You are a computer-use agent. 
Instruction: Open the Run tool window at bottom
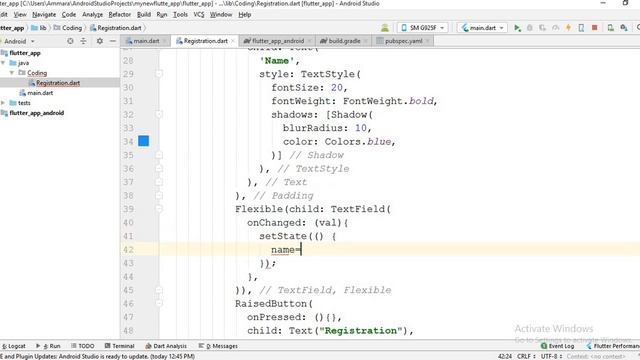[49, 346]
